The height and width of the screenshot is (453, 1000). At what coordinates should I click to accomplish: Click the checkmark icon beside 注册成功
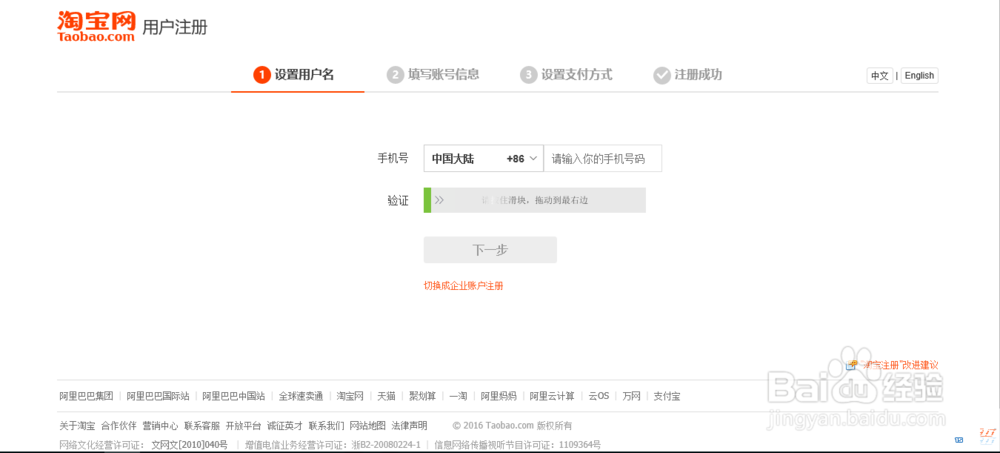pos(661,75)
